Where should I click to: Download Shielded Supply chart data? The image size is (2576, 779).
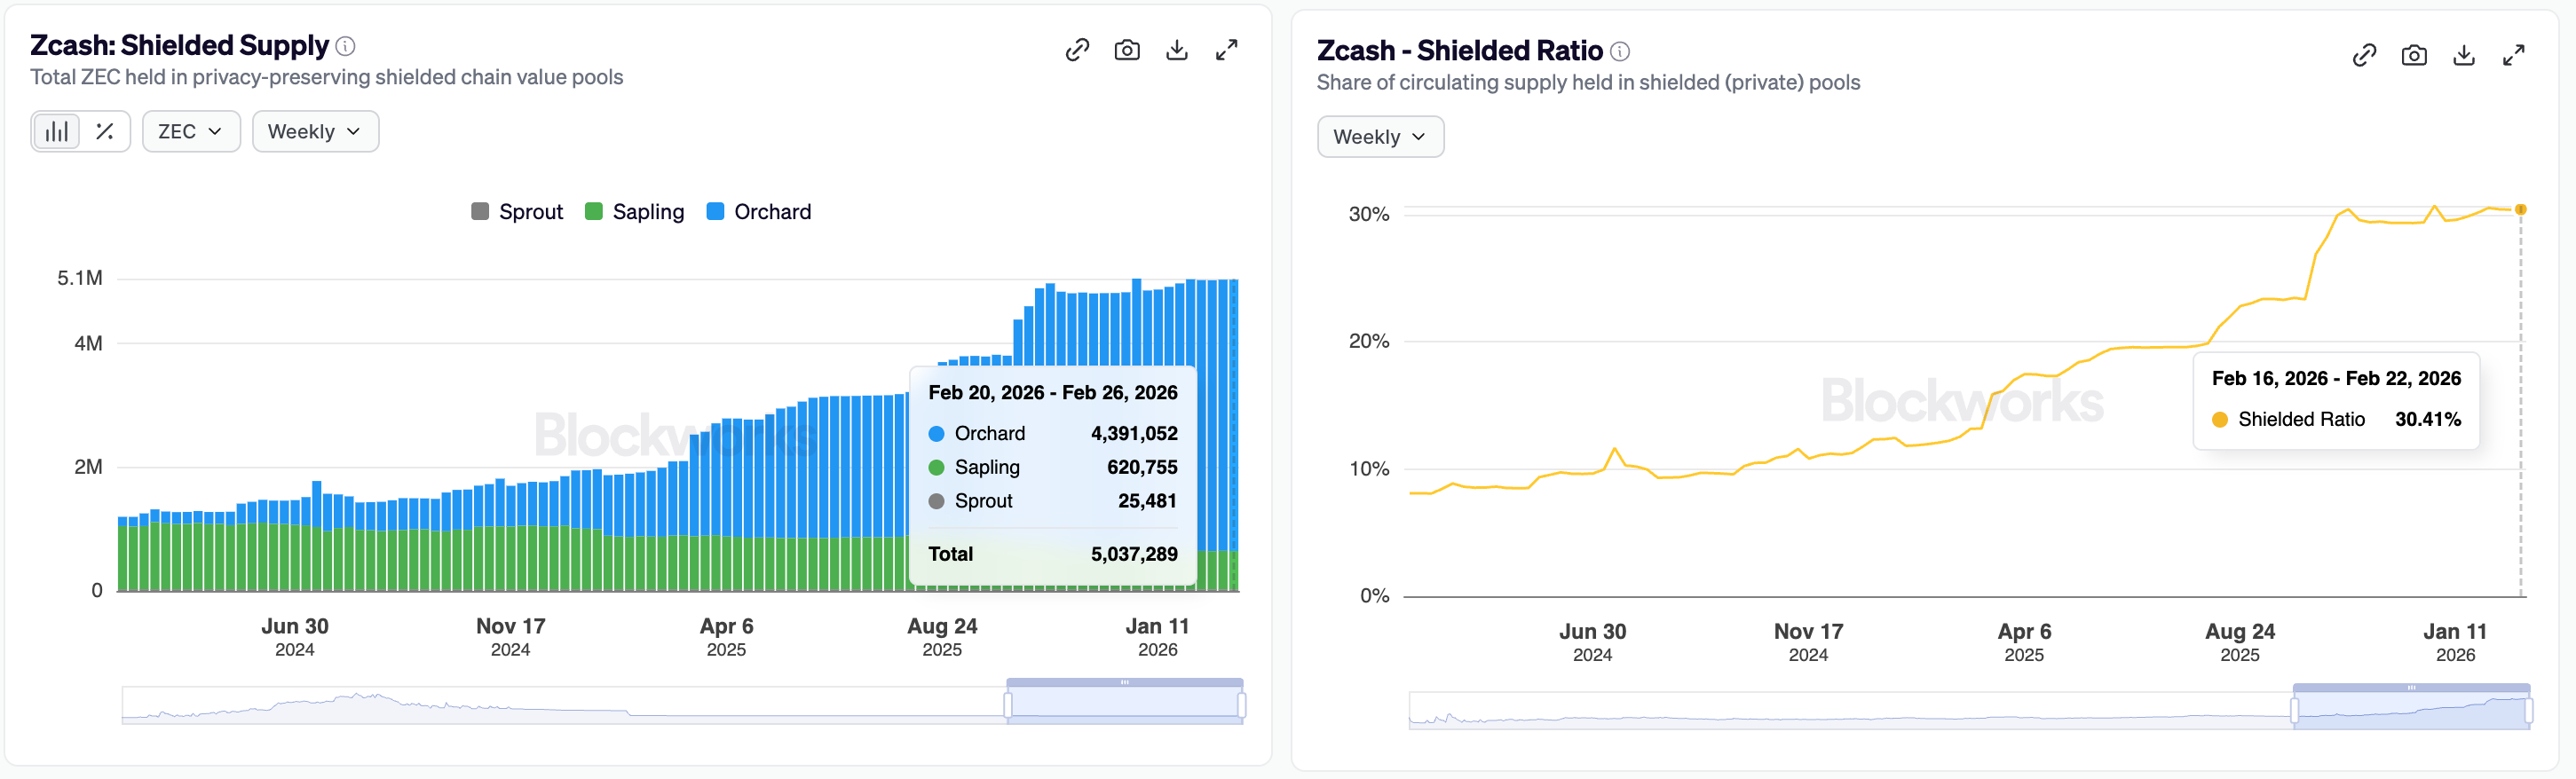(1177, 50)
